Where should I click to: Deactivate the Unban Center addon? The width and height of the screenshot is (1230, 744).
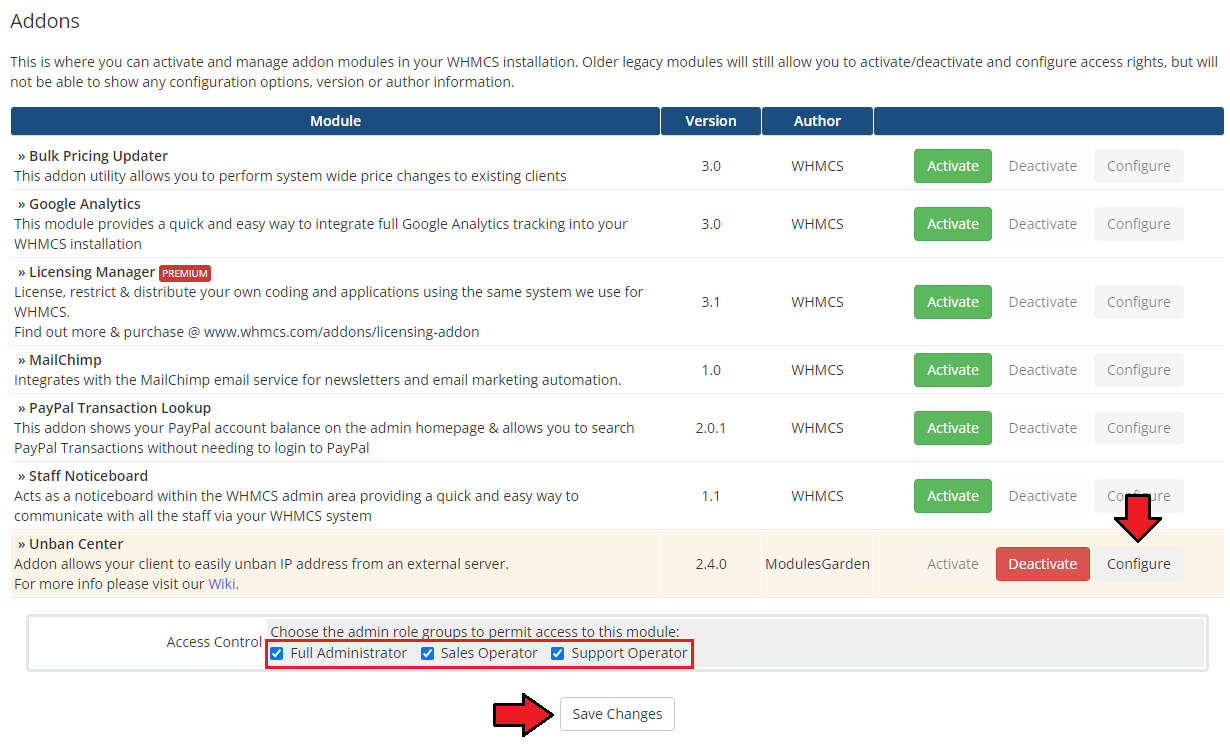[1042, 564]
